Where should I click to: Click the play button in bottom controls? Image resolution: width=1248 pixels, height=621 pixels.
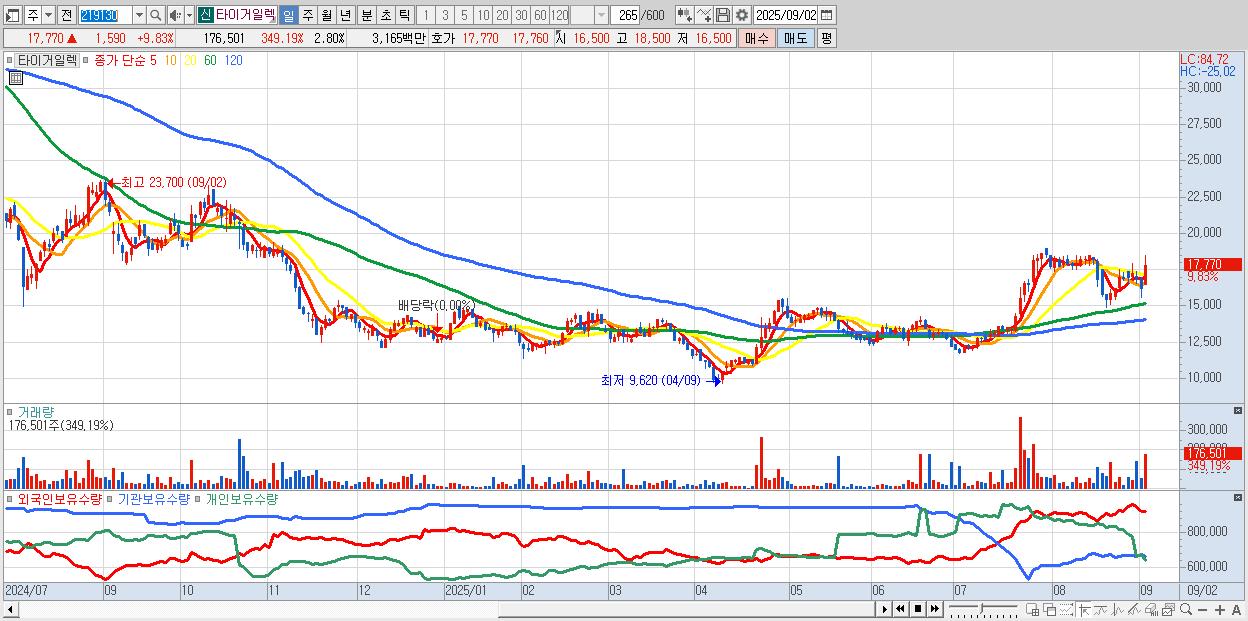click(885, 610)
